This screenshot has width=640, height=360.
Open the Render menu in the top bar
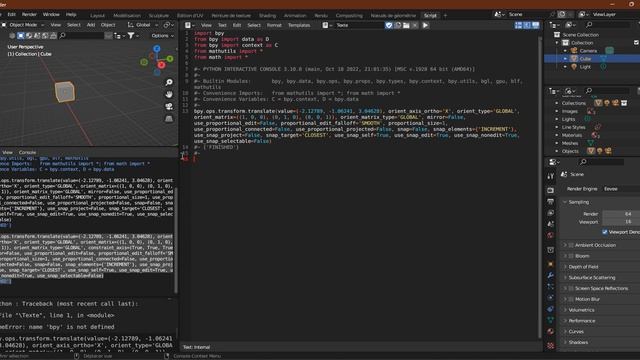click(29, 14)
